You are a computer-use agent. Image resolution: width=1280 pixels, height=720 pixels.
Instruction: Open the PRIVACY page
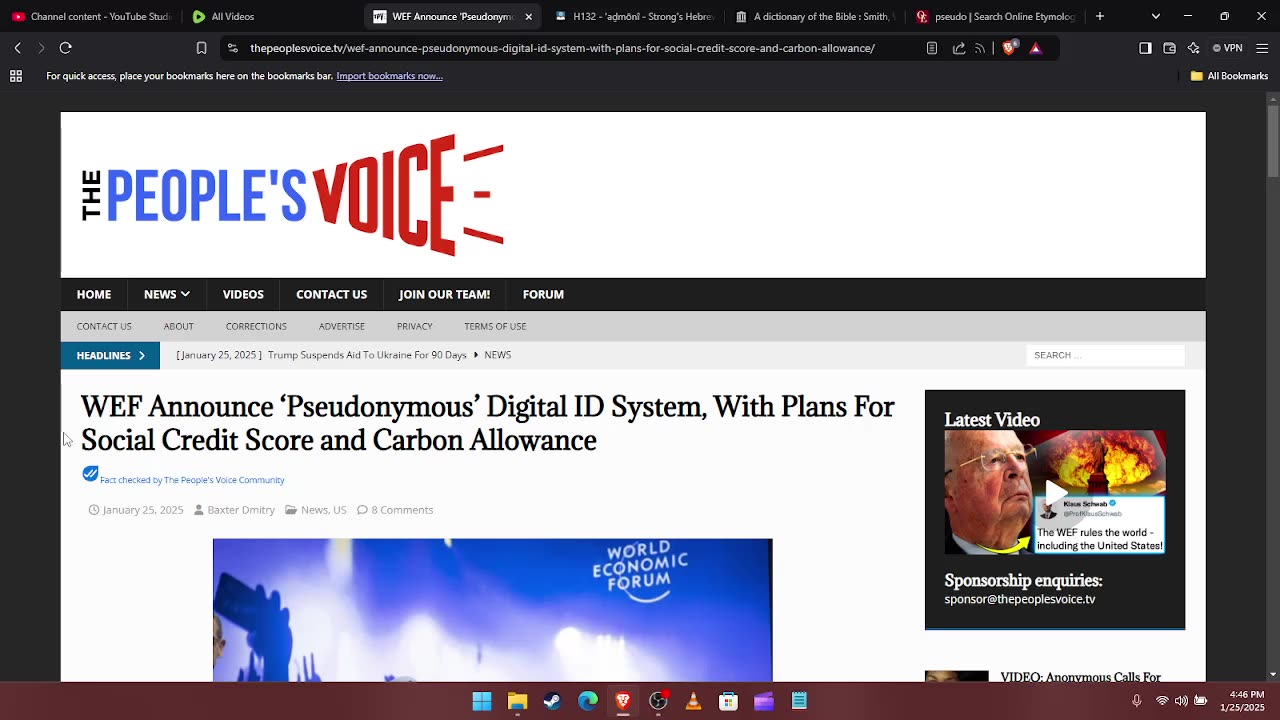pos(414,326)
